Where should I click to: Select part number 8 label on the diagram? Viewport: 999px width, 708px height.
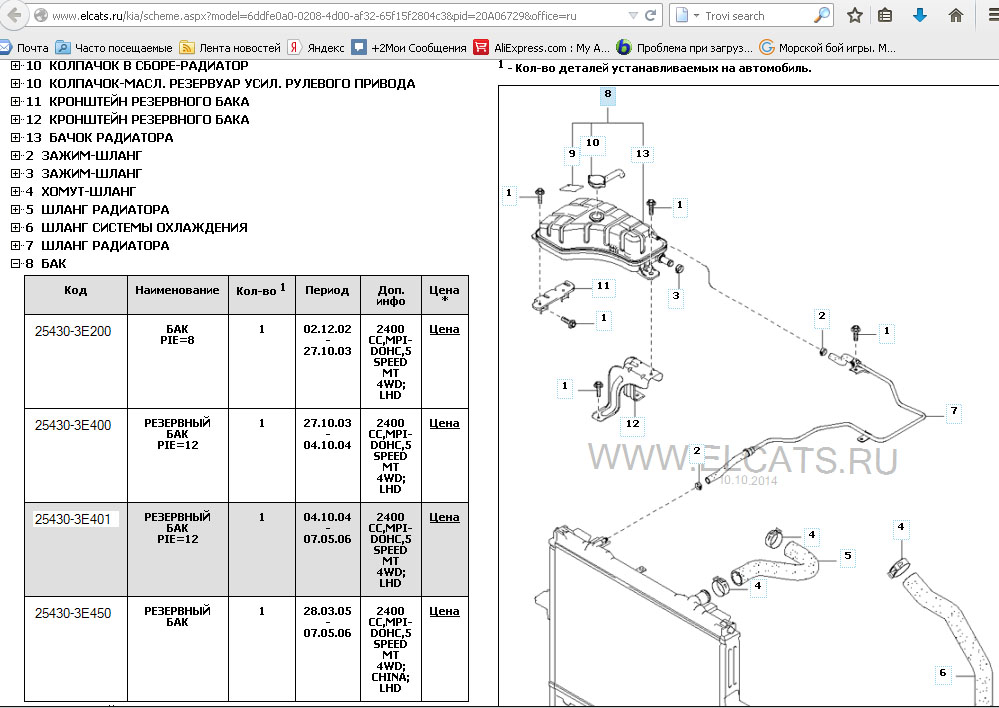[x=608, y=95]
